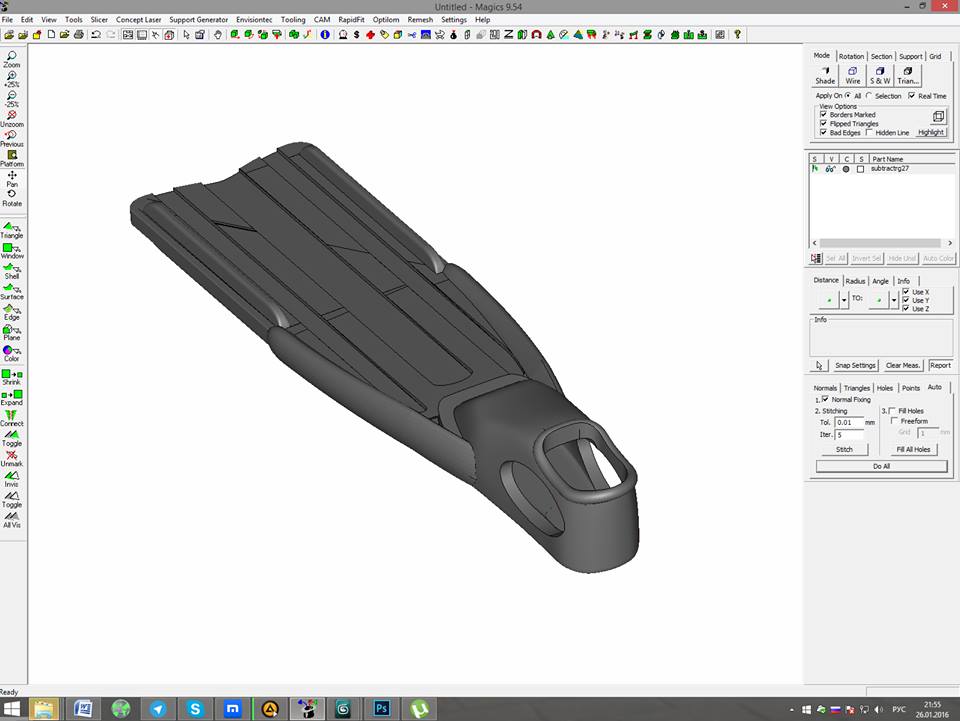Click the Unzoom tool
The image size is (960, 721).
pos(12,119)
